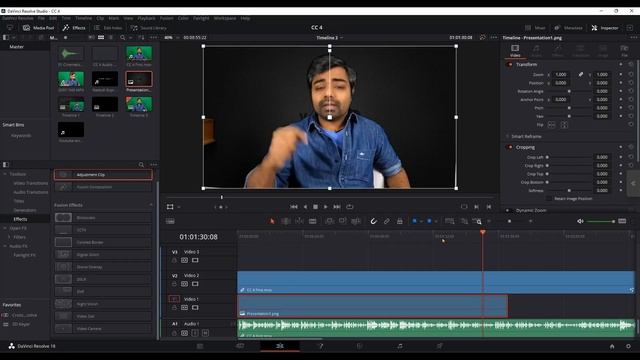Edit the Zoom X value field
The image size is (640, 360).
tap(561, 74)
